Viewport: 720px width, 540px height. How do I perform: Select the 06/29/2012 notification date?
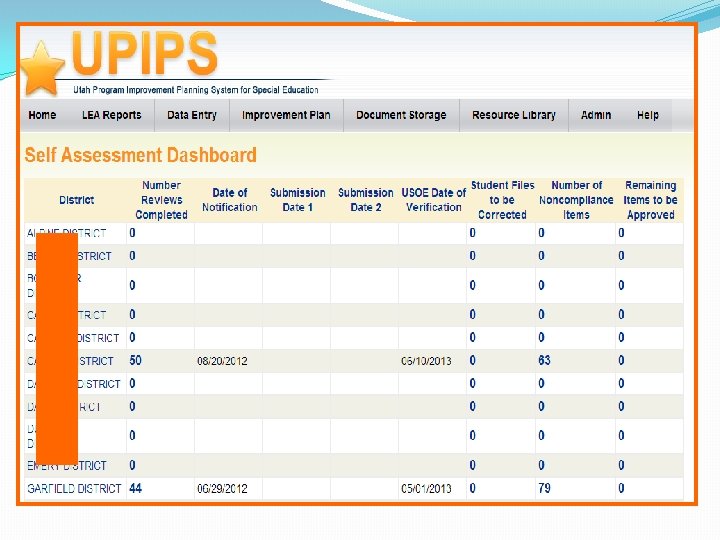[222, 489]
